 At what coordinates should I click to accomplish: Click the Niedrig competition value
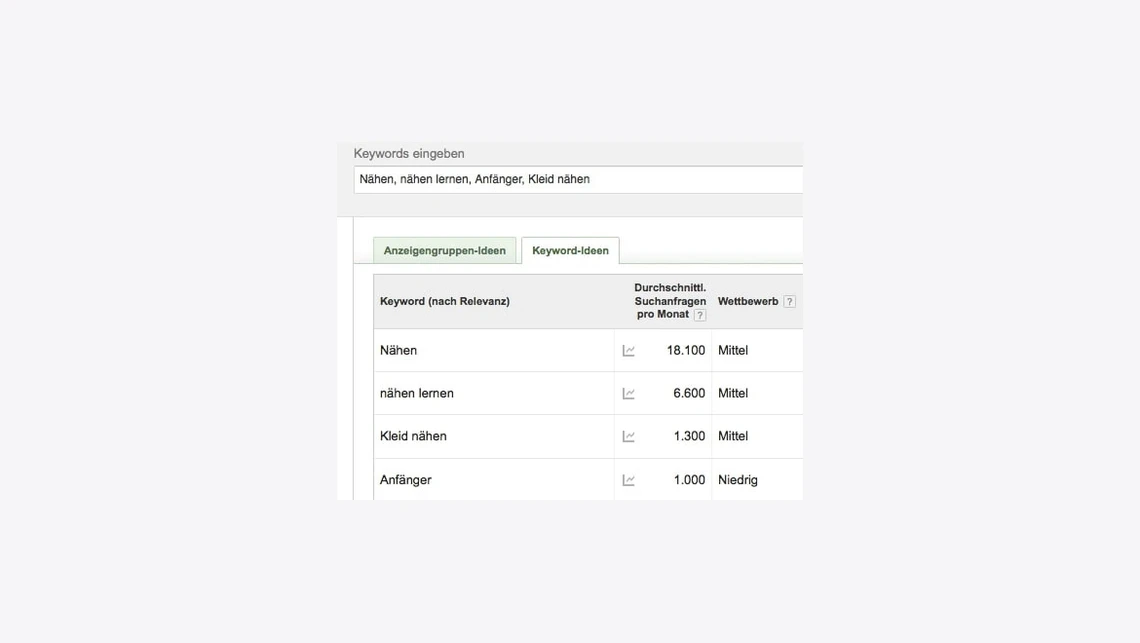738,481
